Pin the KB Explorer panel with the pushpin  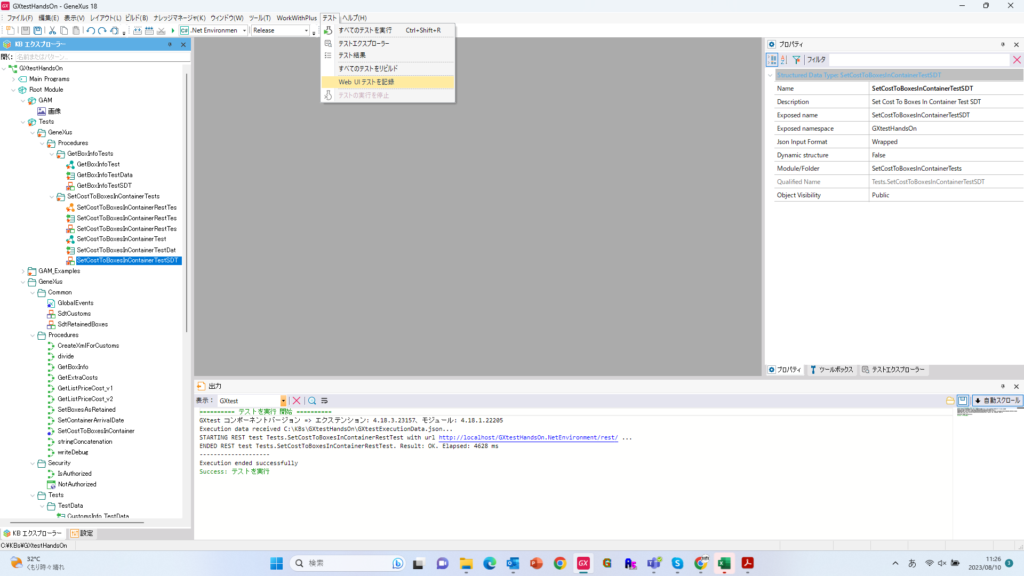[x=172, y=44]
